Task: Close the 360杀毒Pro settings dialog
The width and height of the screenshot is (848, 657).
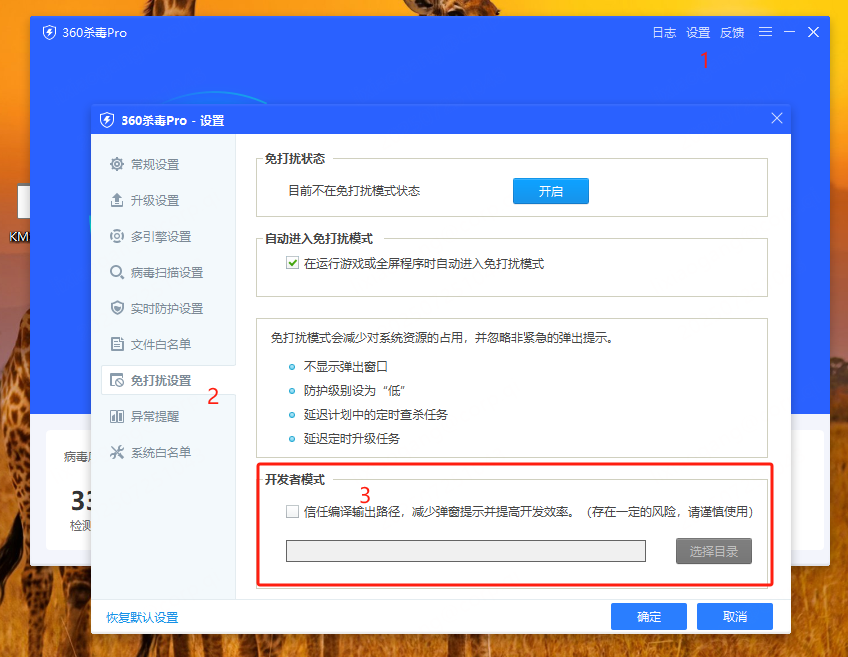Action: (x=777, y=118)
